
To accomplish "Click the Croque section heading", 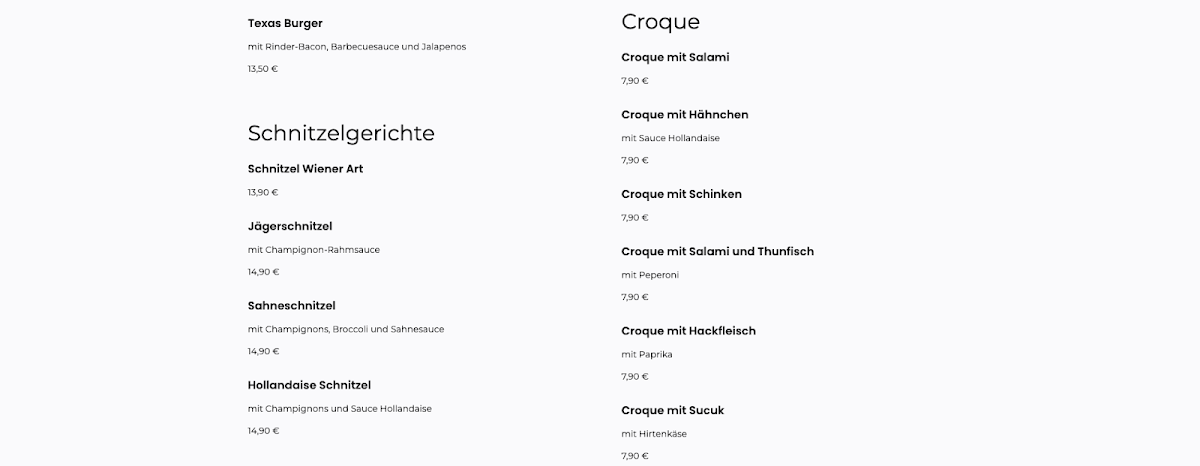I will tap(660, 22).
